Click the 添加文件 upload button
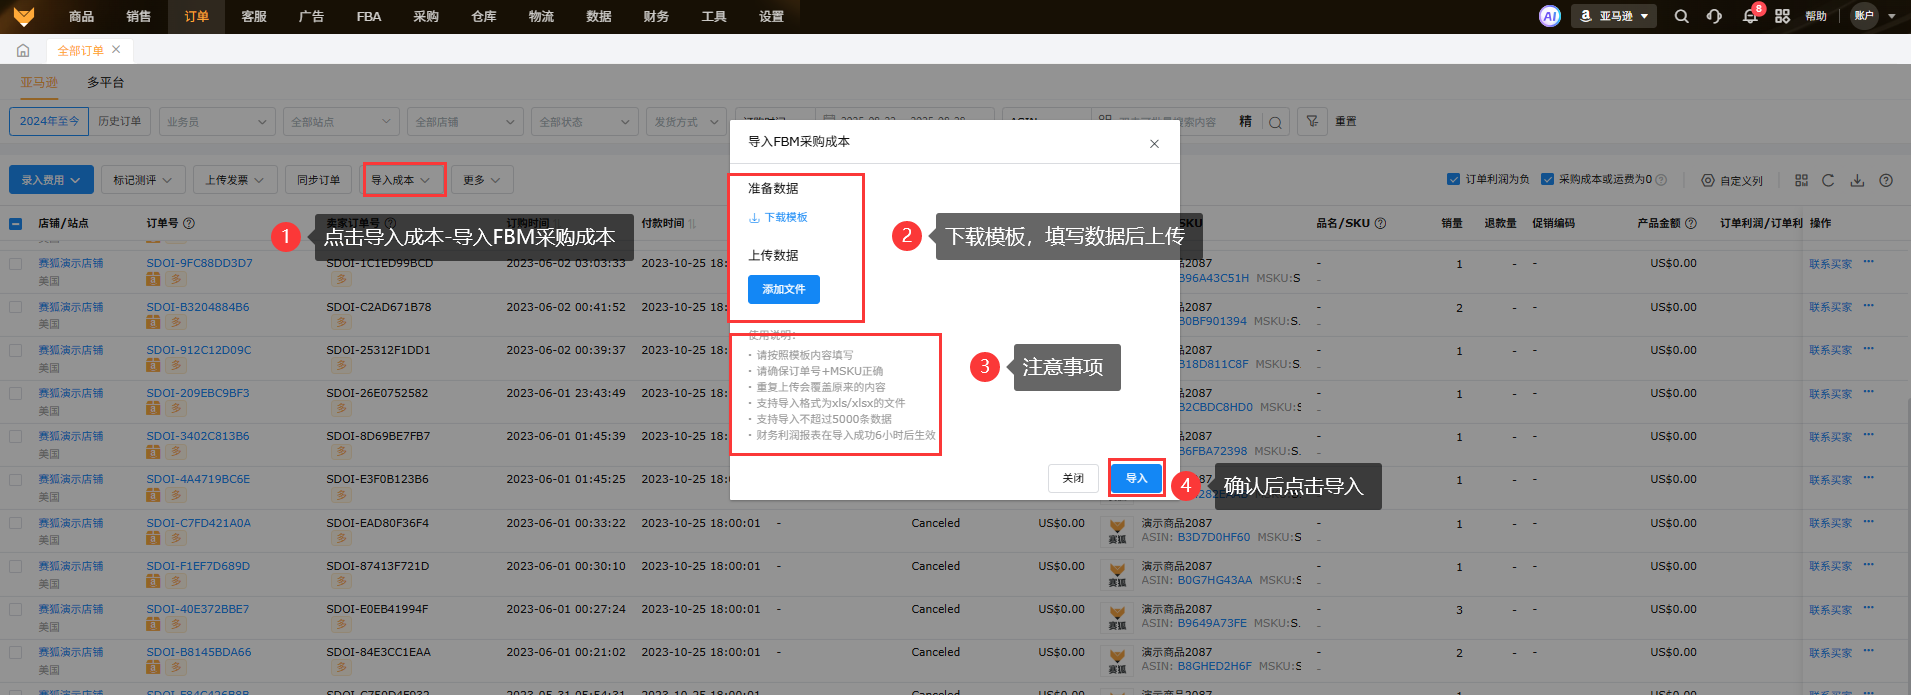The width and height of the screenshot is (1911, 695). click(x=783, y=289)
